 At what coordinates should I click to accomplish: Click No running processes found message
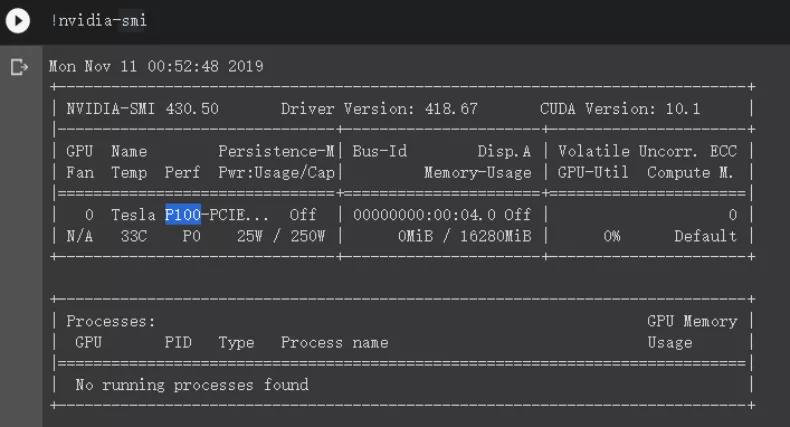pos(192,385)
